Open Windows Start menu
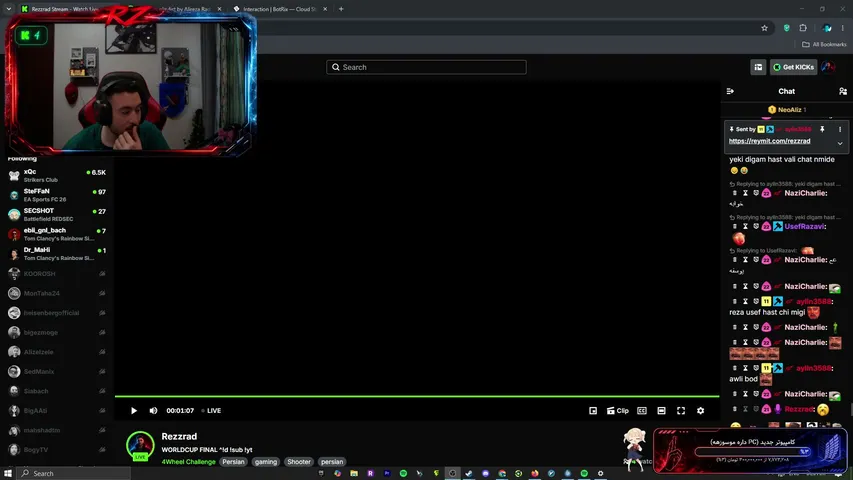Image resolution: width=853 pixels, height=480 pixels. tap(8, 473)
